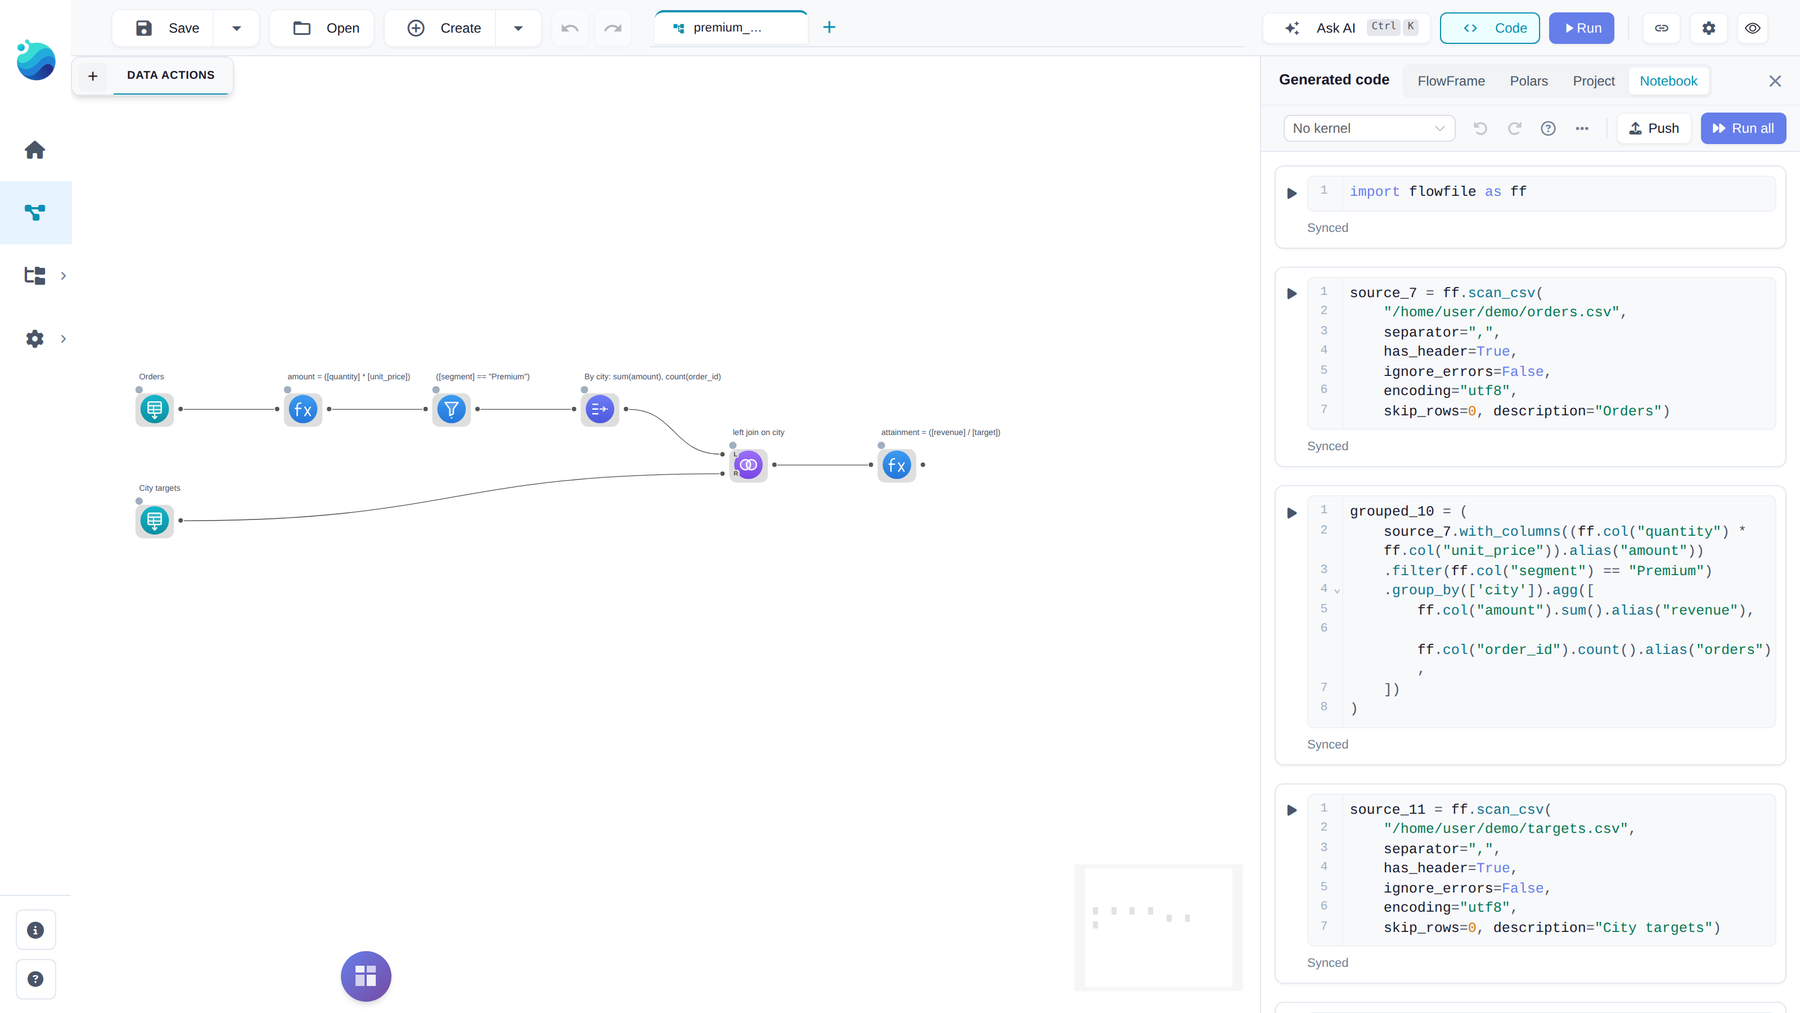Click the gear settings icon in left sidebar
Image resolution: width=1800 pixels, height=1013 pixels.
tap(35, 339)
